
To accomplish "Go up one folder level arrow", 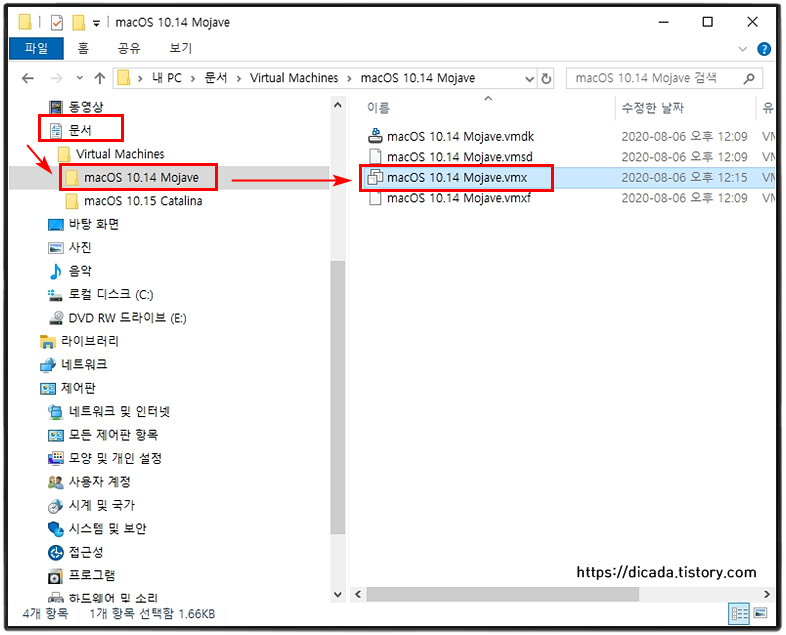I will 100,78.
